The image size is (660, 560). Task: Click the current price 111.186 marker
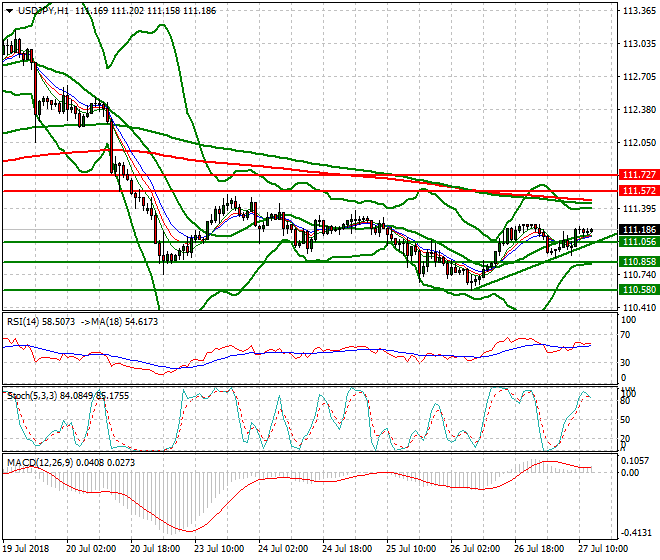click(637, 230)
